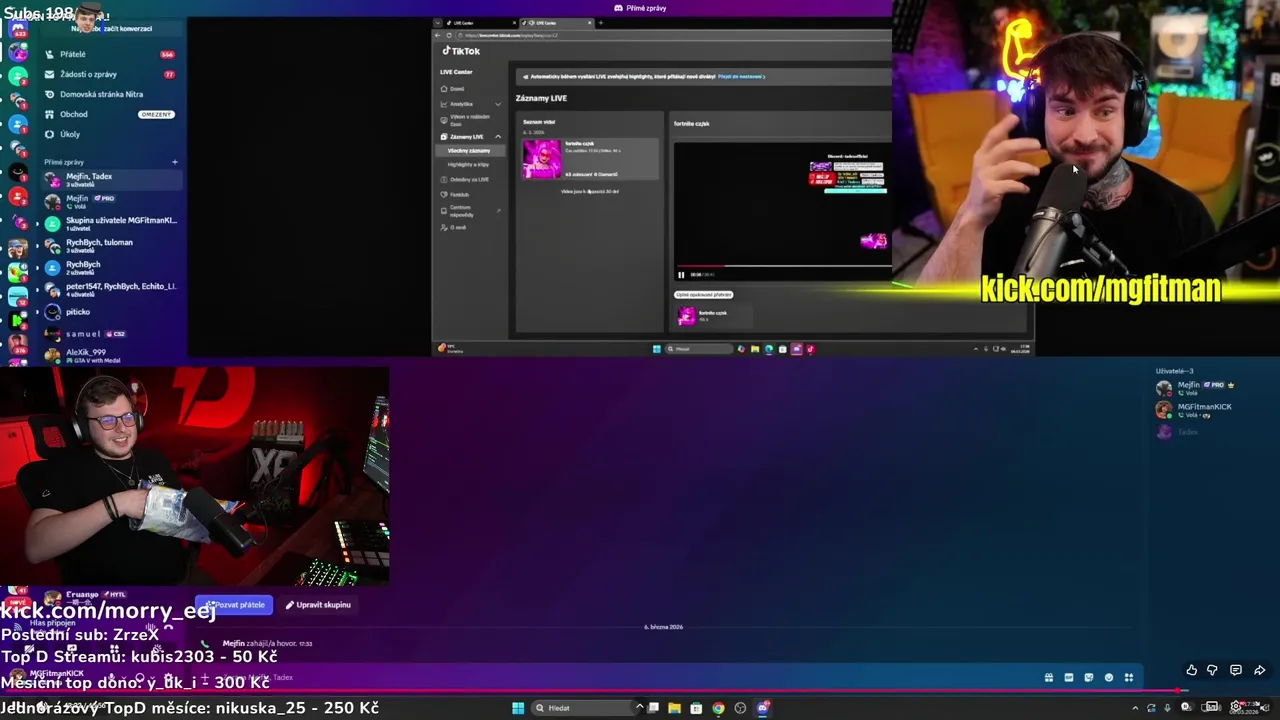Open Mejfin PRO direct message

point(110,202)
